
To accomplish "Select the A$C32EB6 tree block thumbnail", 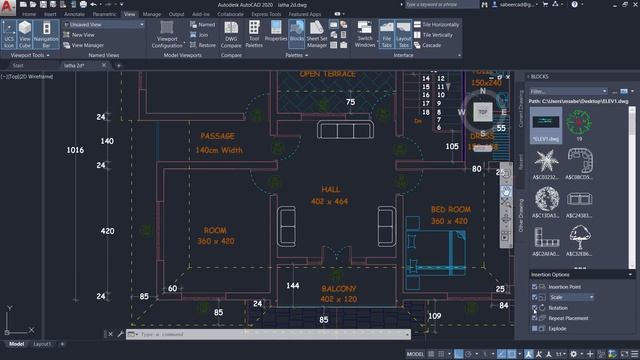I will (x=579, y=240).
